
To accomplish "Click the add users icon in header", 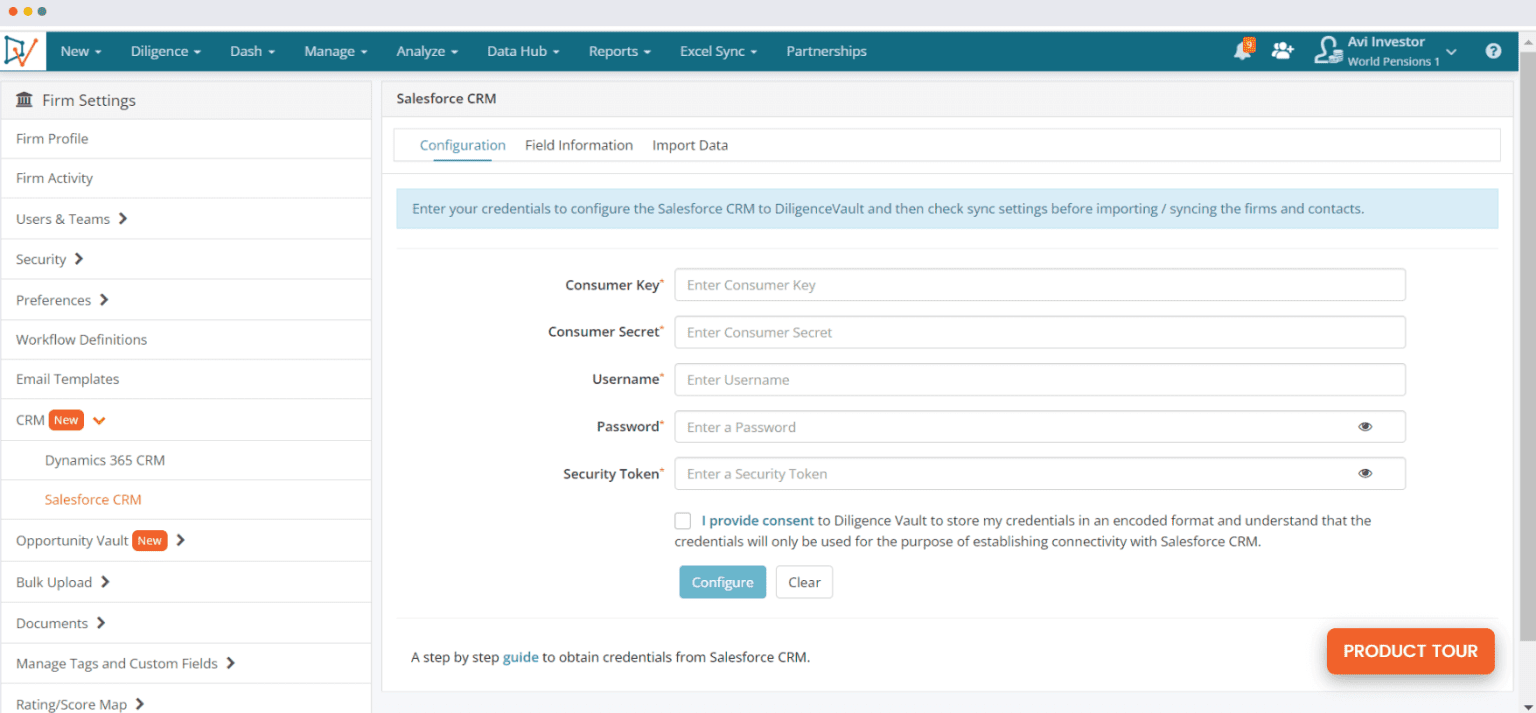I will pyautogui.click(x=1282, y=51).
